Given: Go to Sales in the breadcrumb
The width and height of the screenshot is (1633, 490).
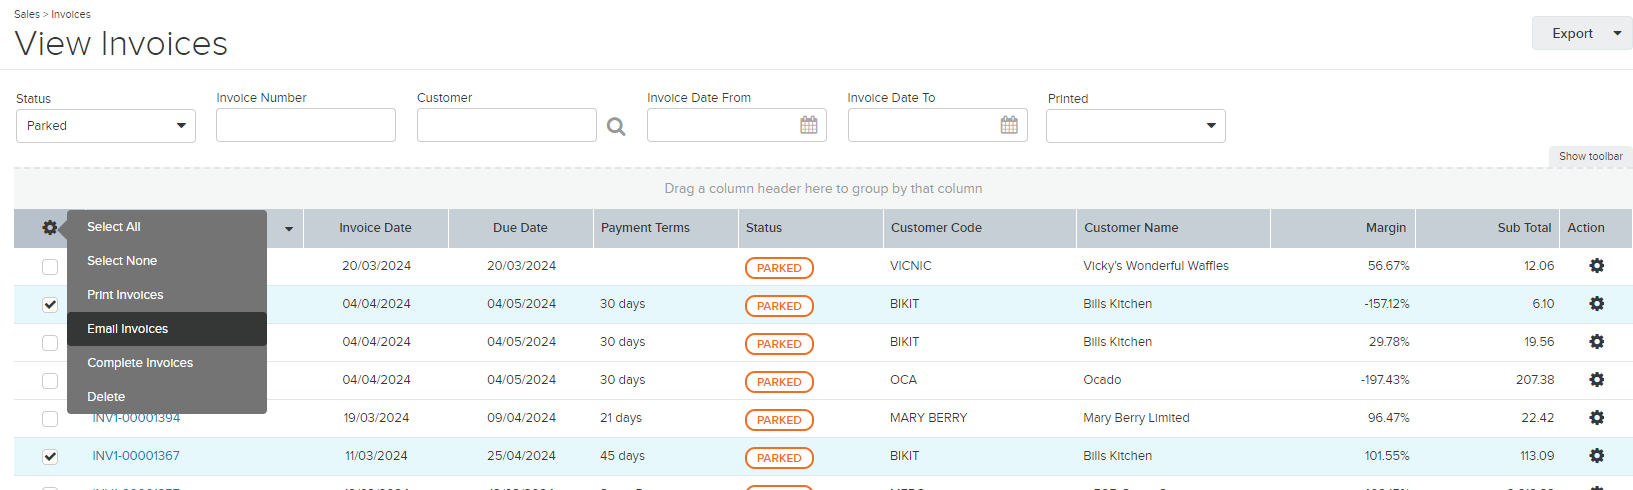Looking at the screenshot, I should pos(27,14).
